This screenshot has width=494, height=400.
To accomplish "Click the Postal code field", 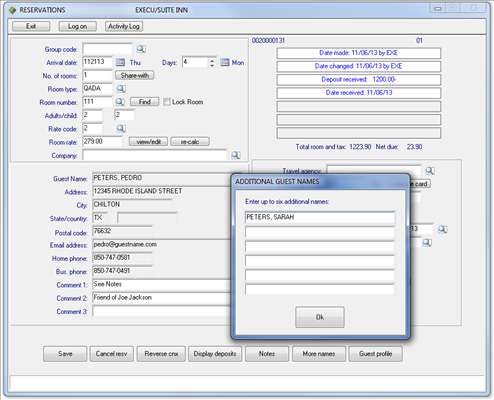I will 122,231.
